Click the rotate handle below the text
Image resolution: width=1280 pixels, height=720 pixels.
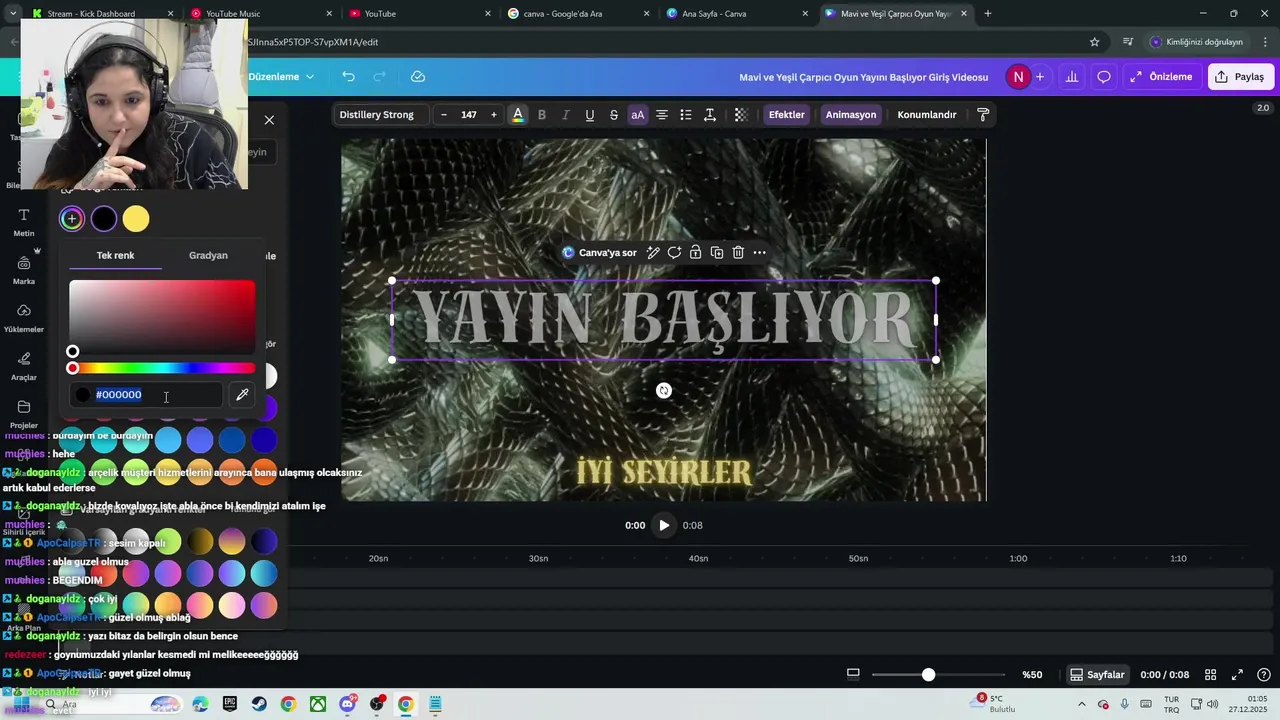pos(664,391)
